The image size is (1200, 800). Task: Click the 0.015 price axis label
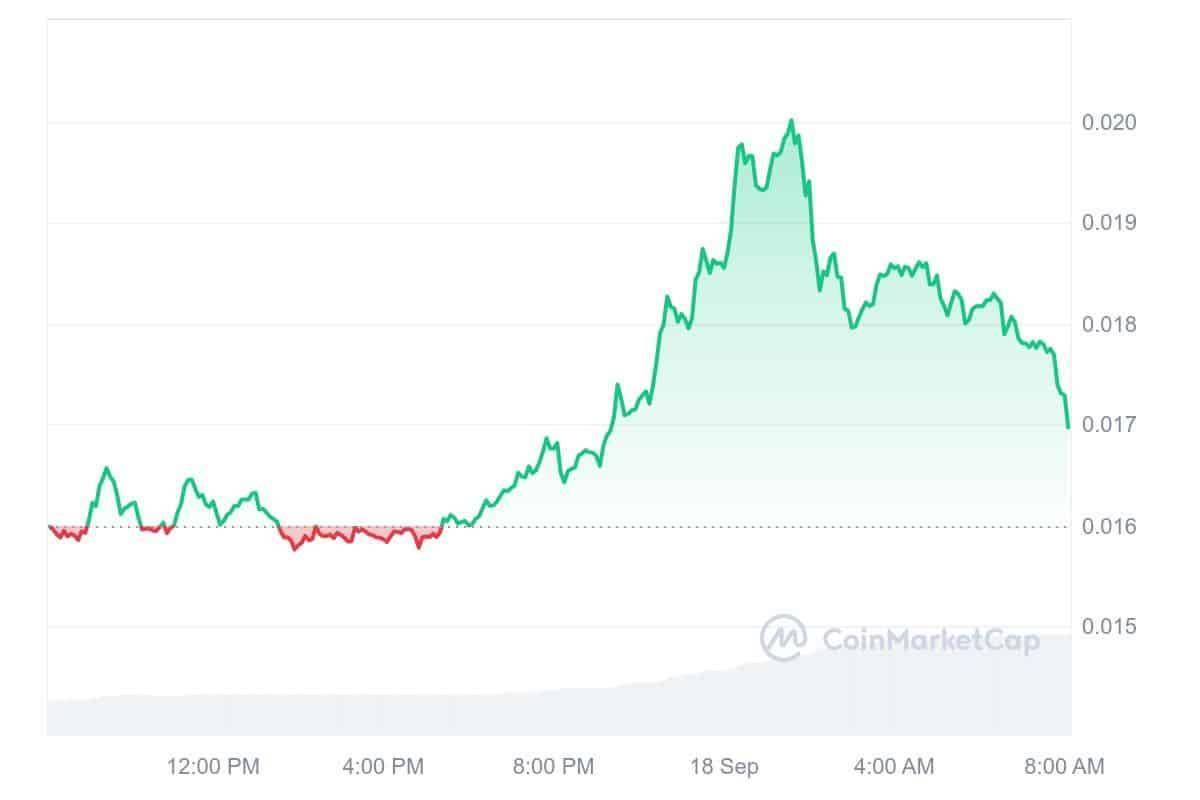pyautogui.click(x=1109, y=626)
